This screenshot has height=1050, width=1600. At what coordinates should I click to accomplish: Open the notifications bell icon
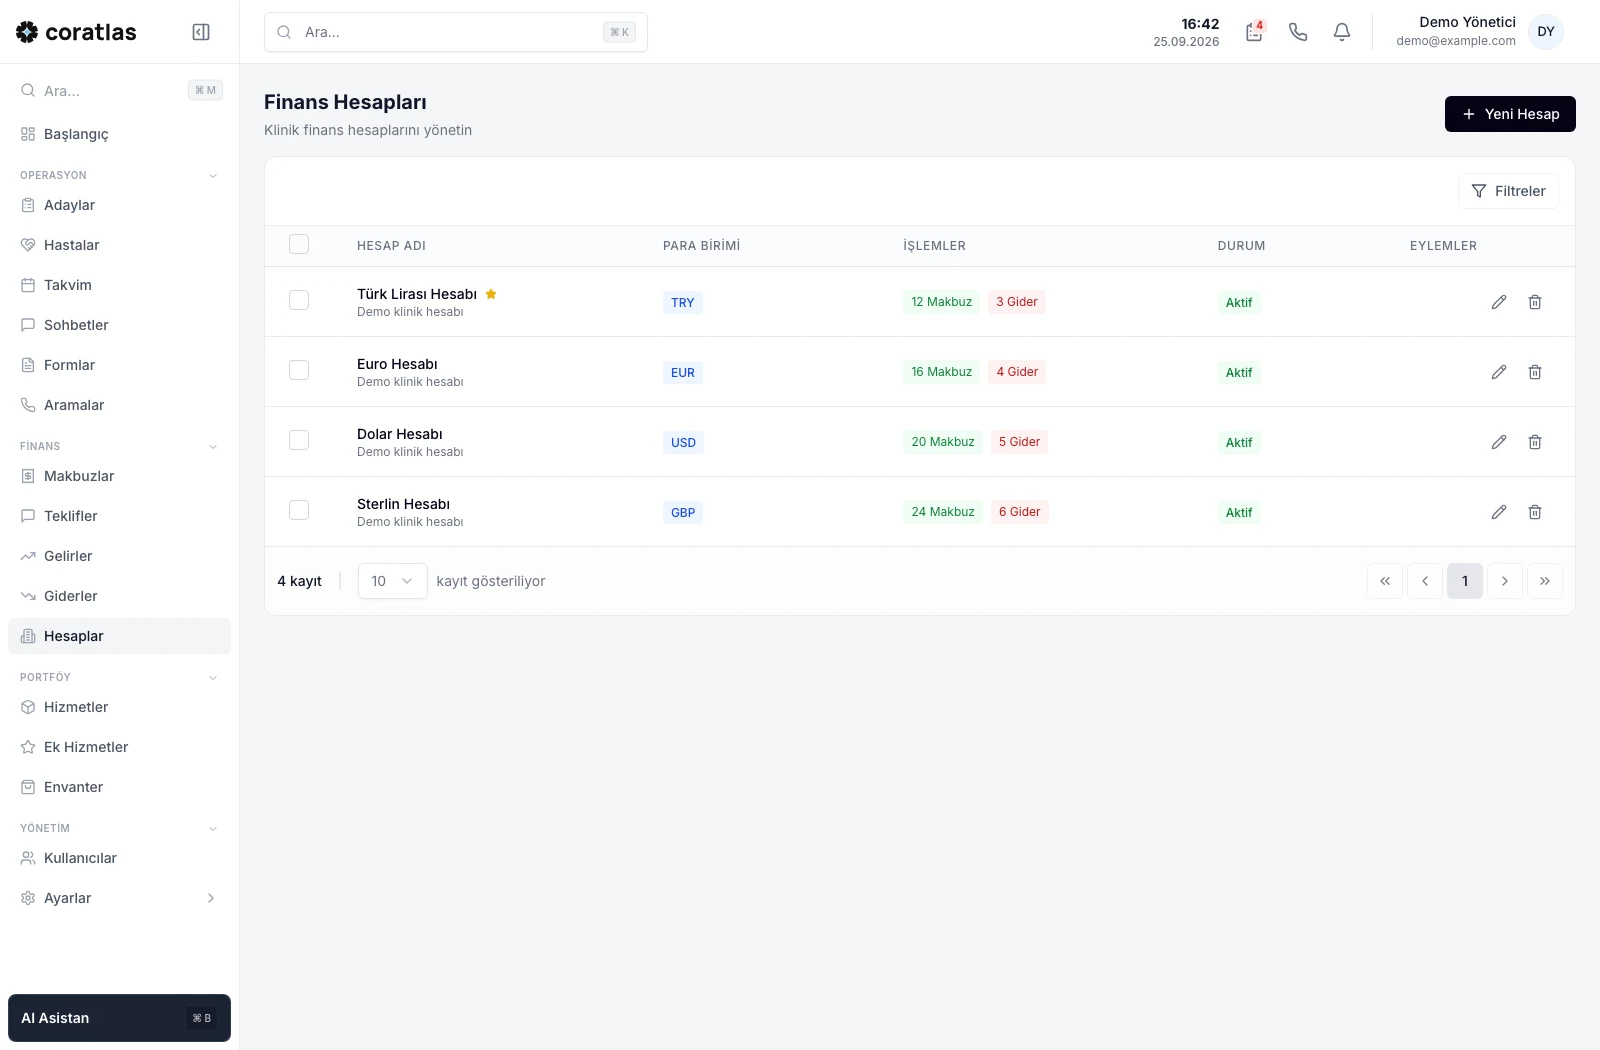point(1342,32)
